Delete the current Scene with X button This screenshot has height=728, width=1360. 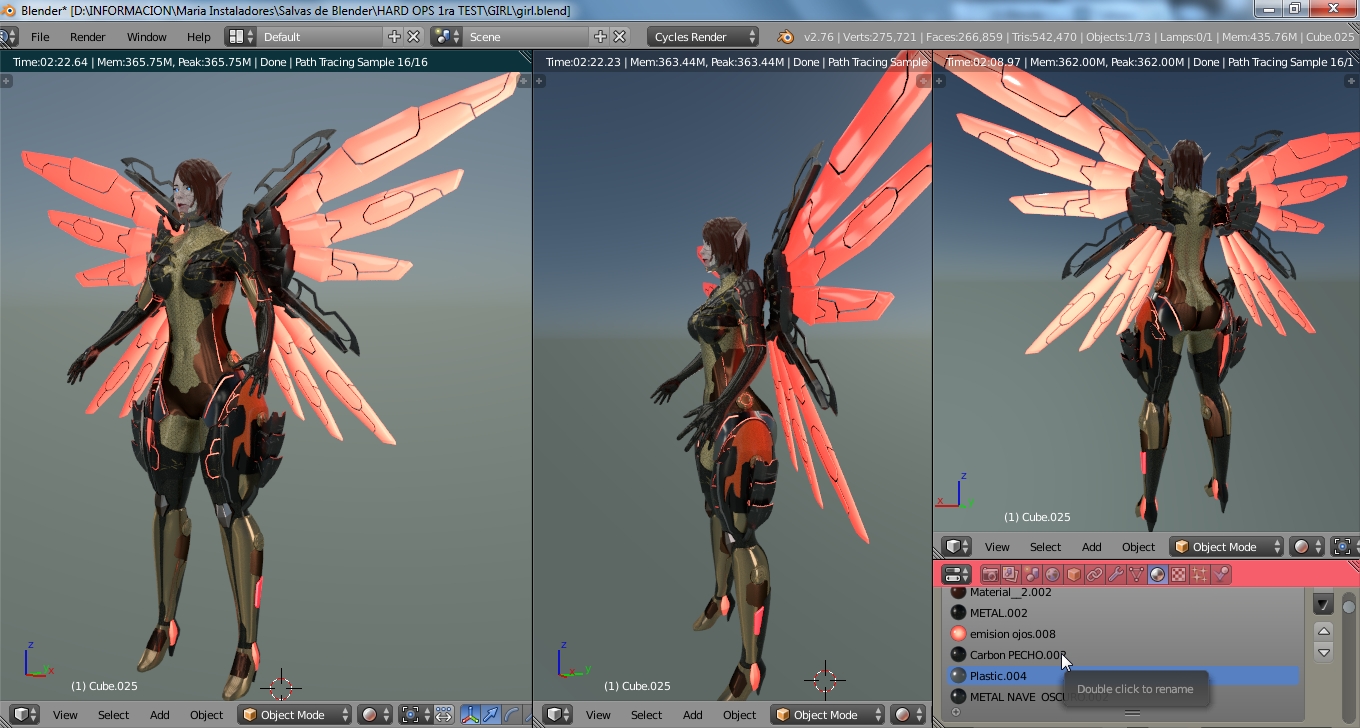point(620,36)
